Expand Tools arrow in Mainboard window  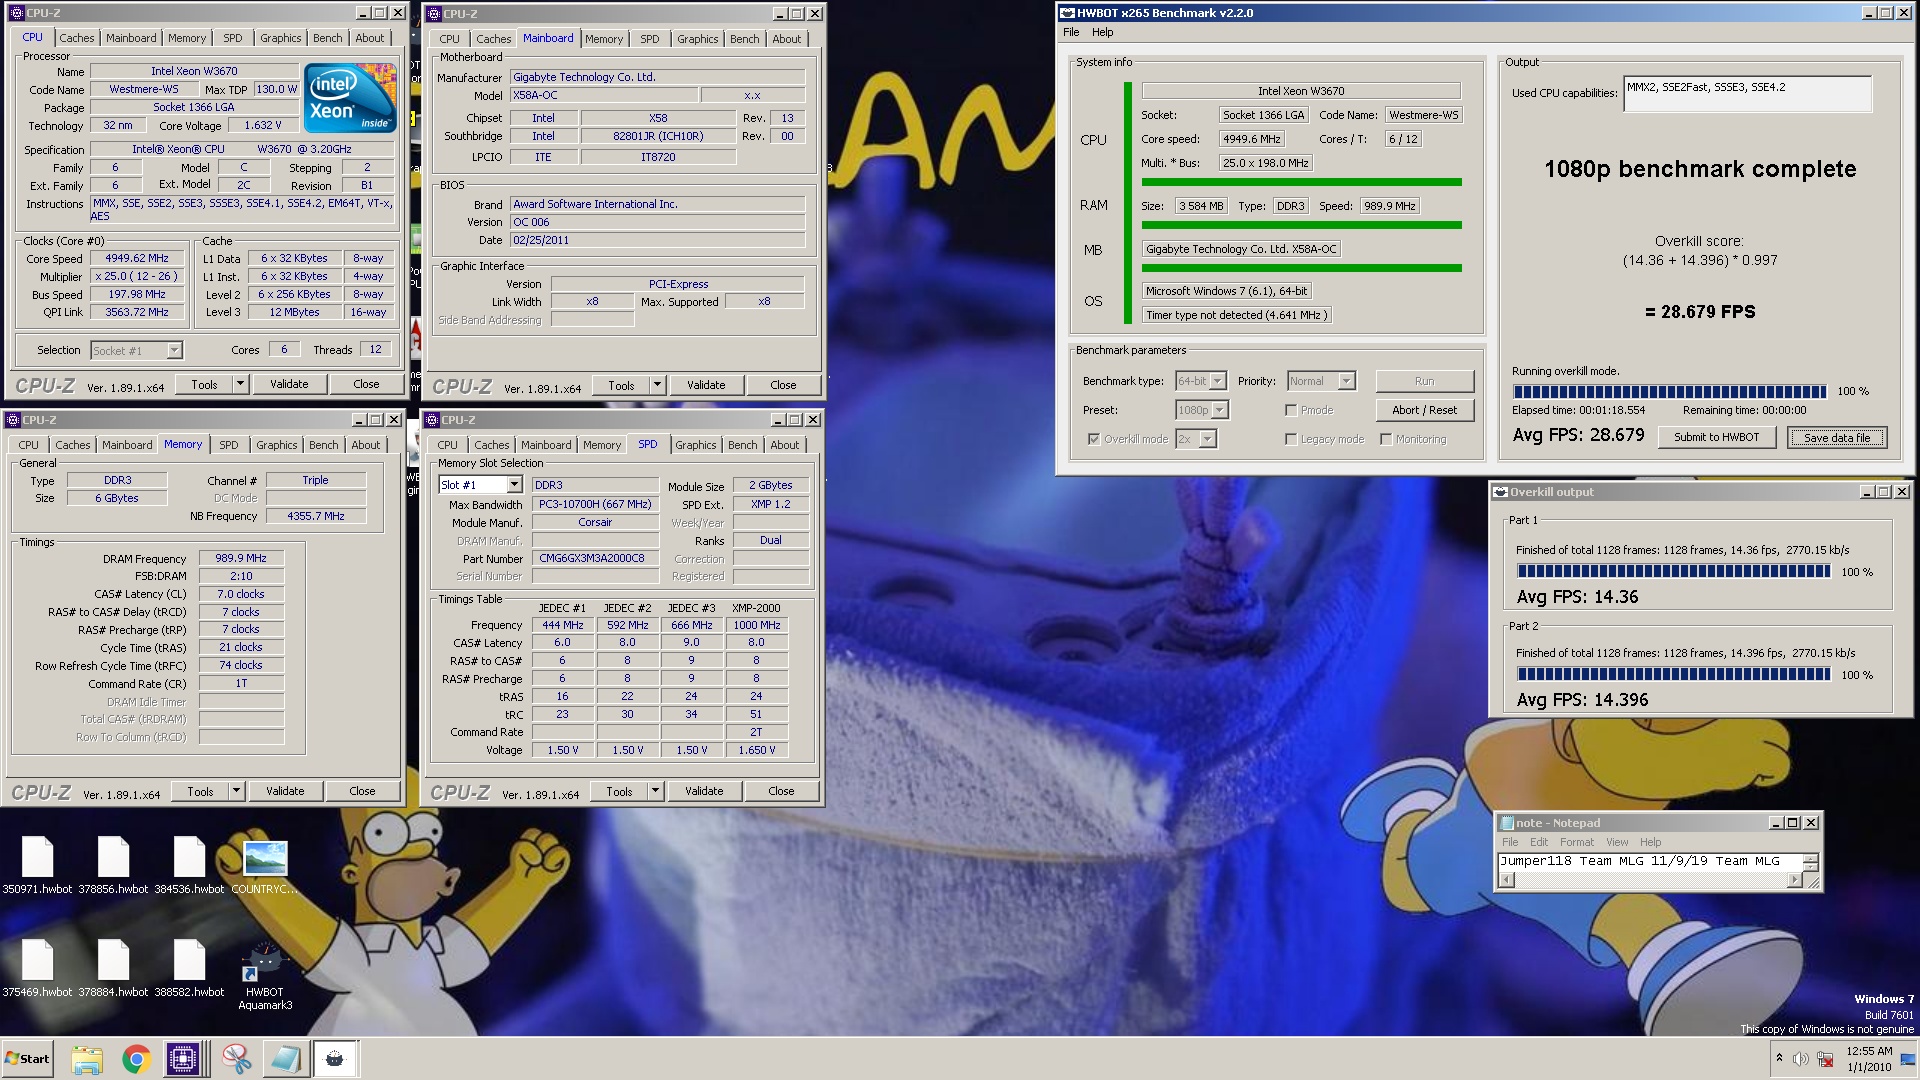pyautogui.click(x=657, y=385)
